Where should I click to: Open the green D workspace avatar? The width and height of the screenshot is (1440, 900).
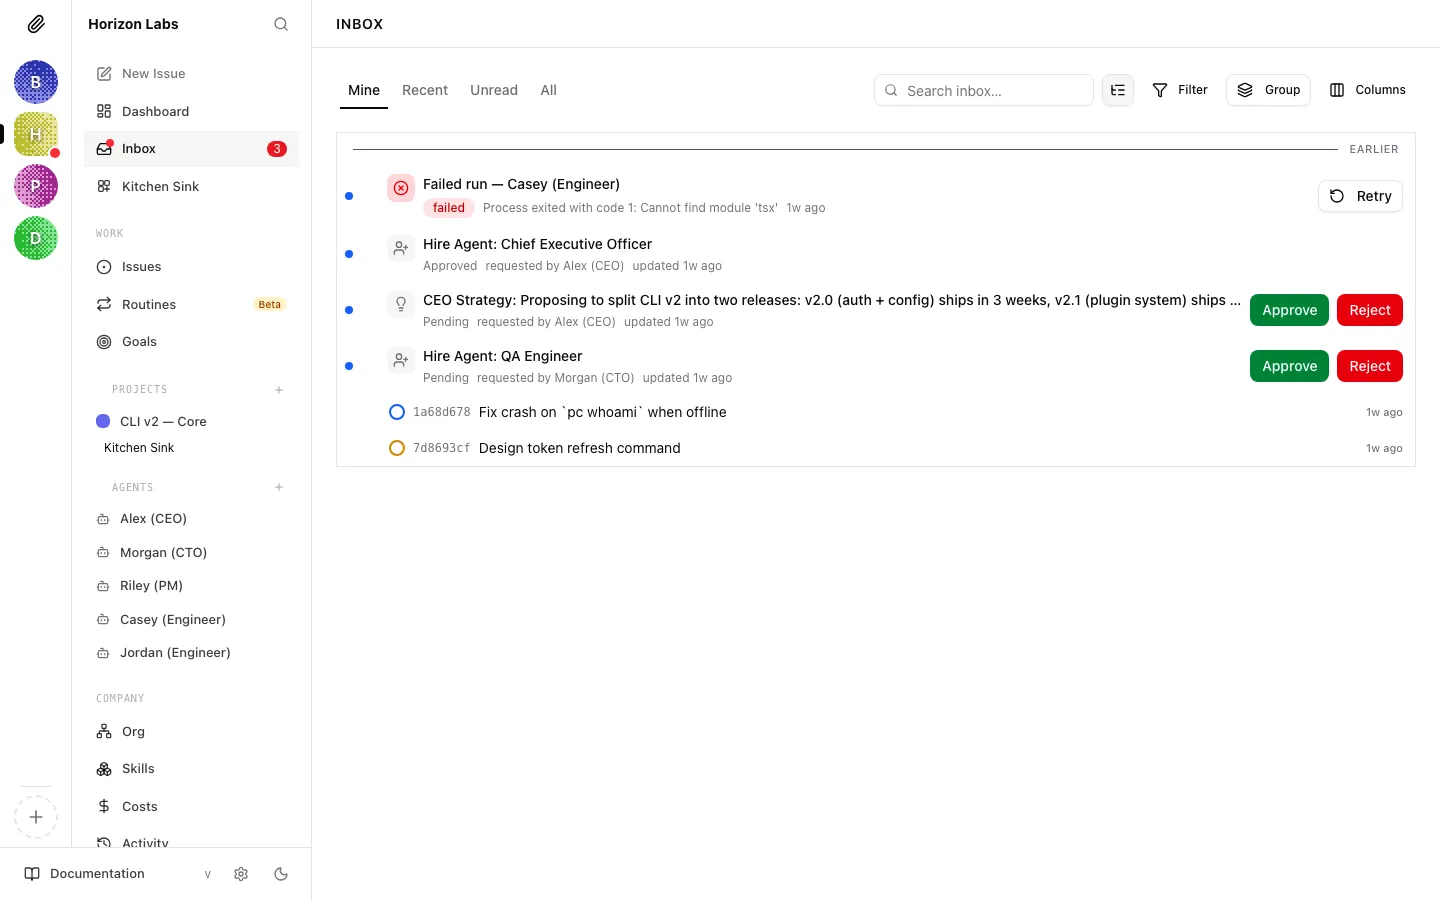coord(36,238)
